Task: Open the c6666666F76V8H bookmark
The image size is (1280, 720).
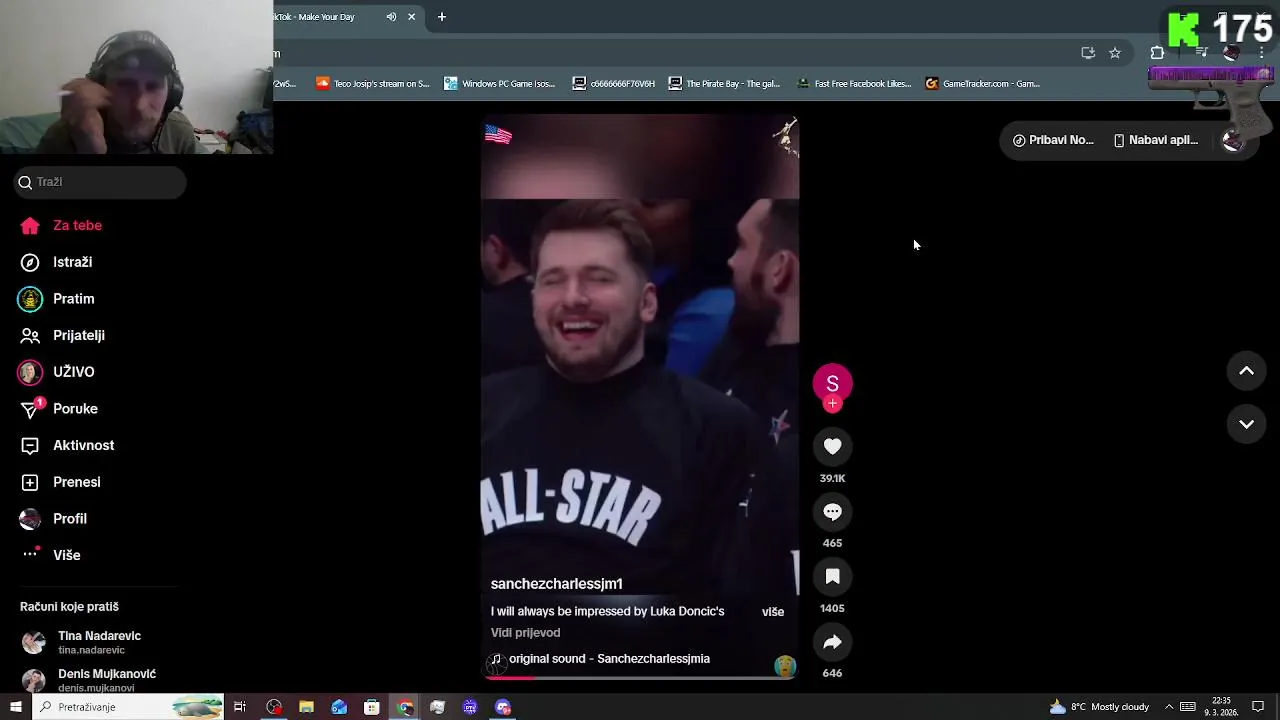Action: point(614,84)
